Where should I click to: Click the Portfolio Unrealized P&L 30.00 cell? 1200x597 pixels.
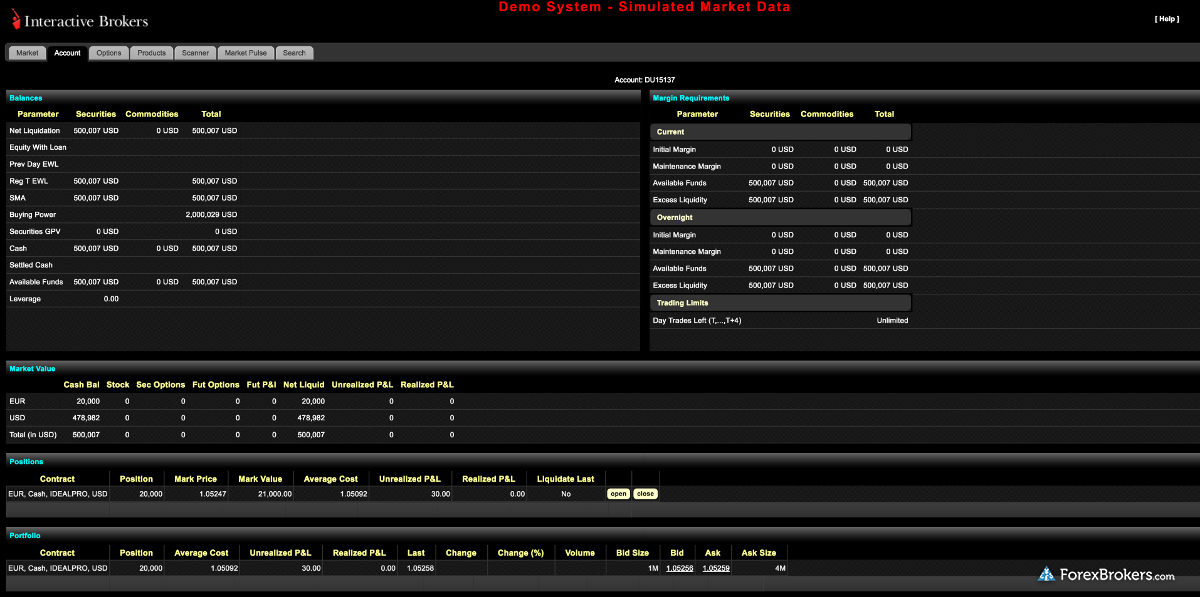[x=310, y=568]
